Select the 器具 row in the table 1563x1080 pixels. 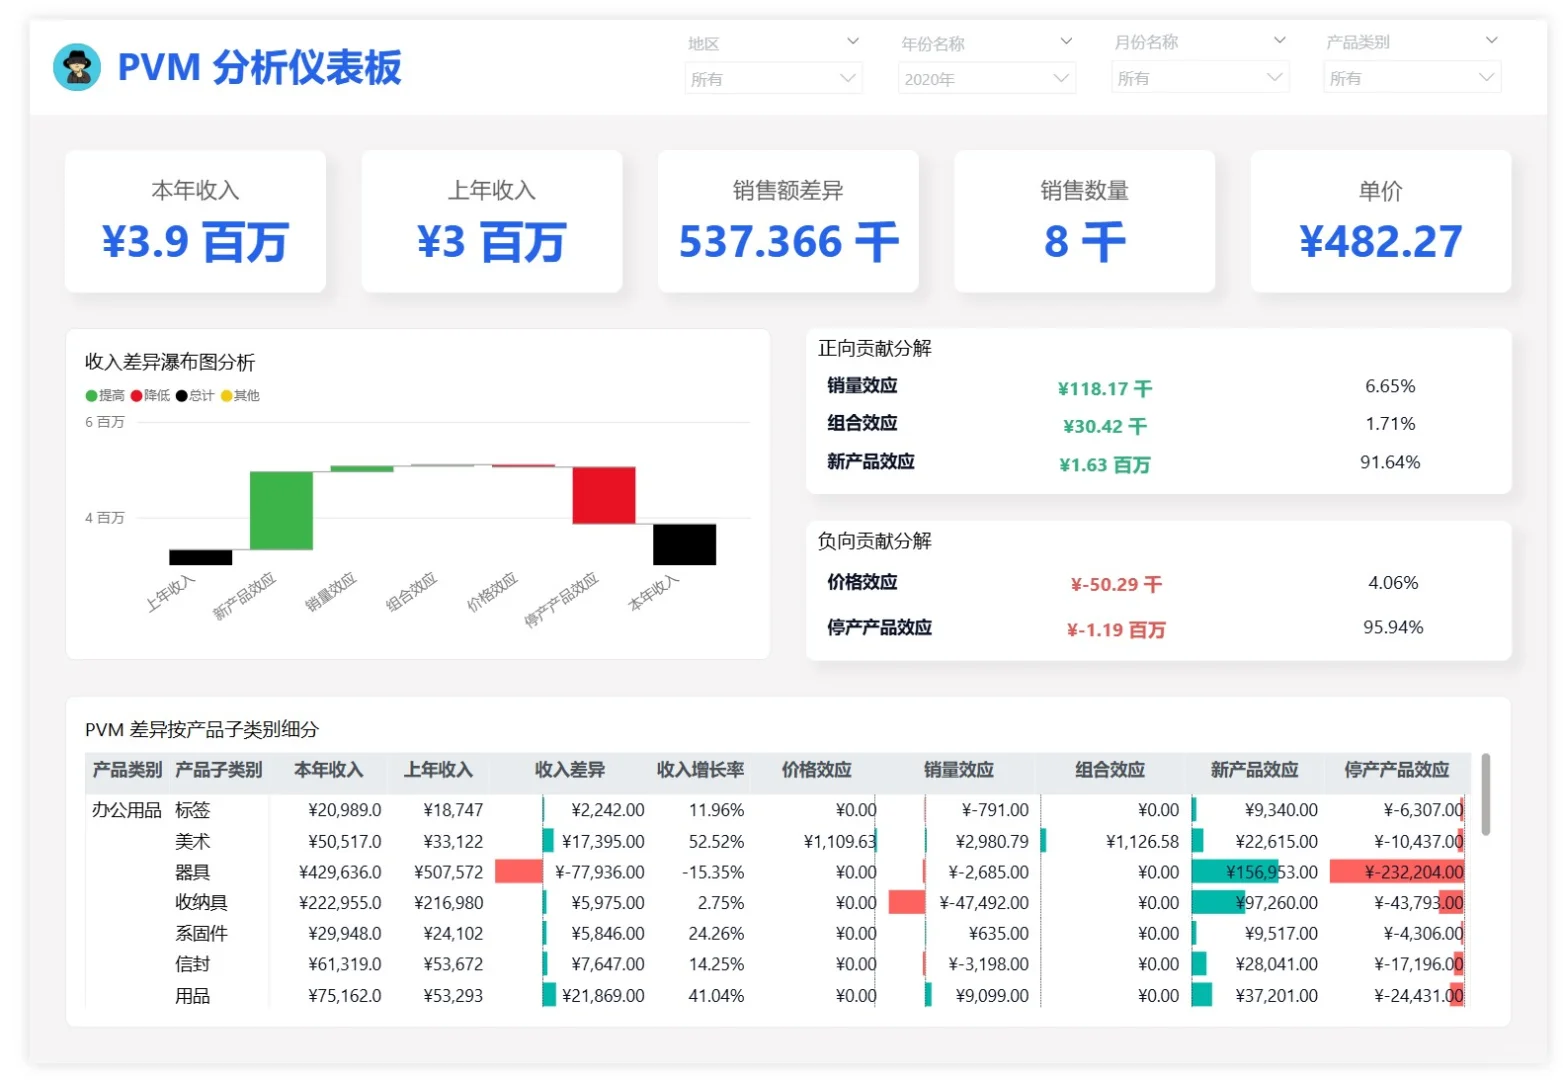pyautogui.click(x=201, y=871)
